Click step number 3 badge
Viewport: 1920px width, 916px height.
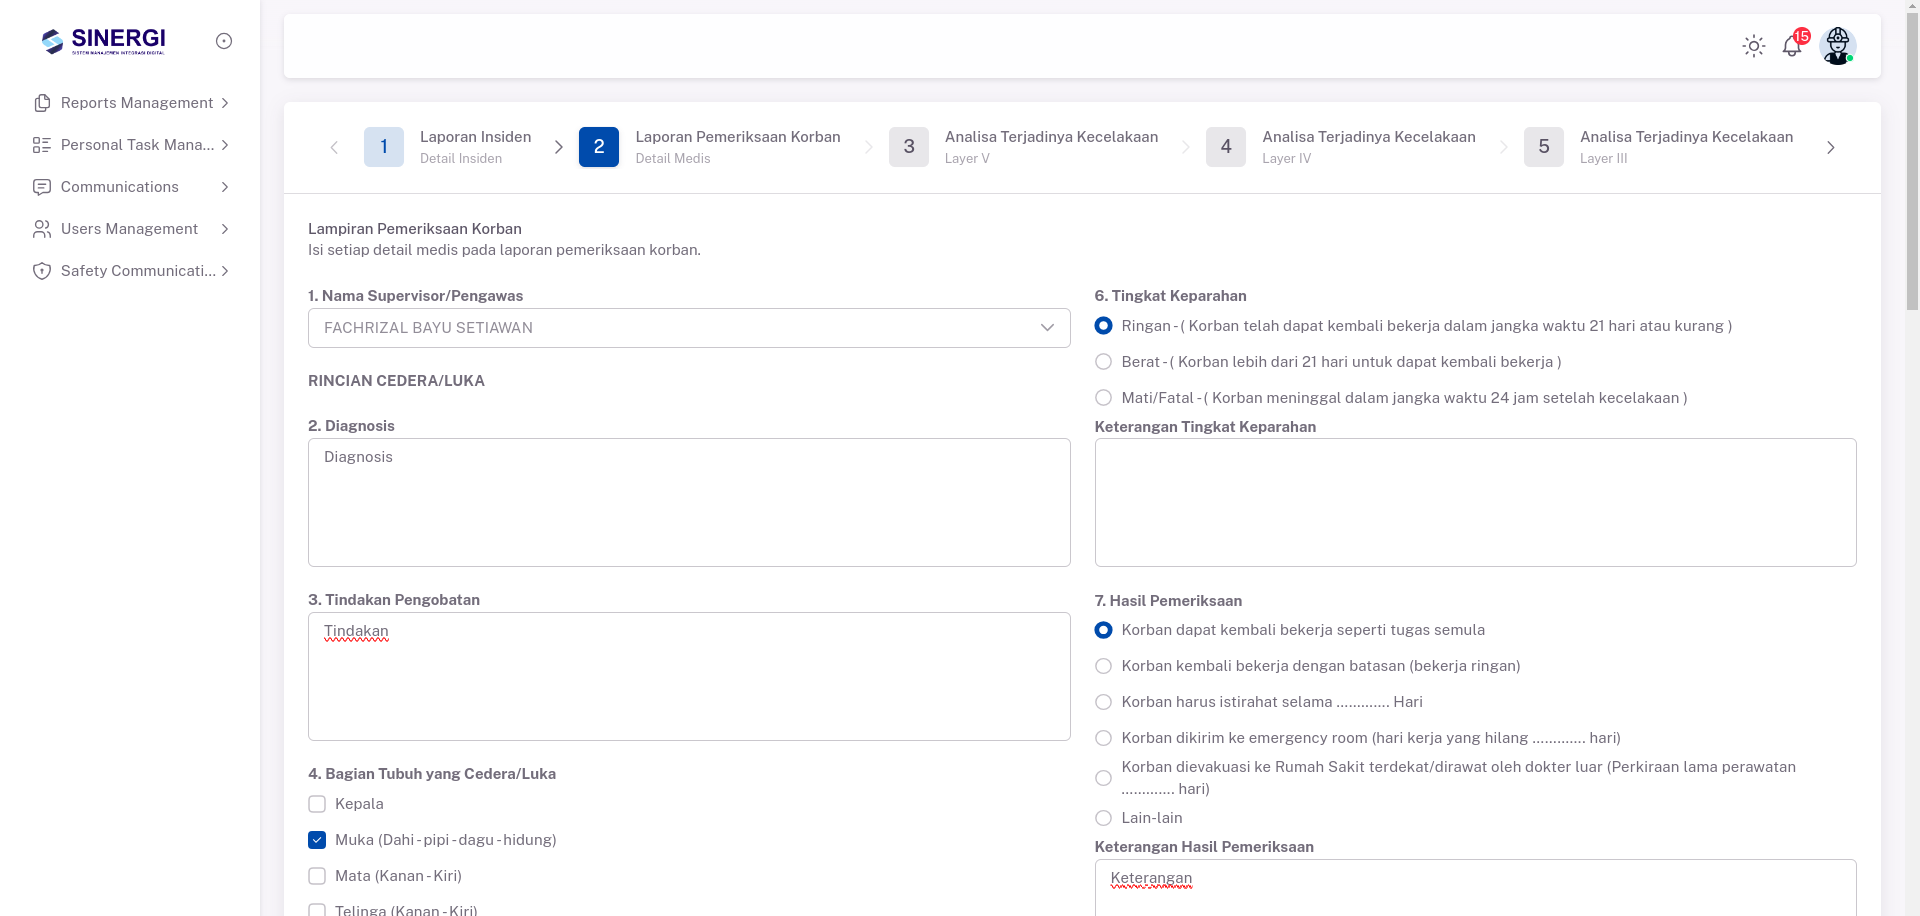coord(909,147)
